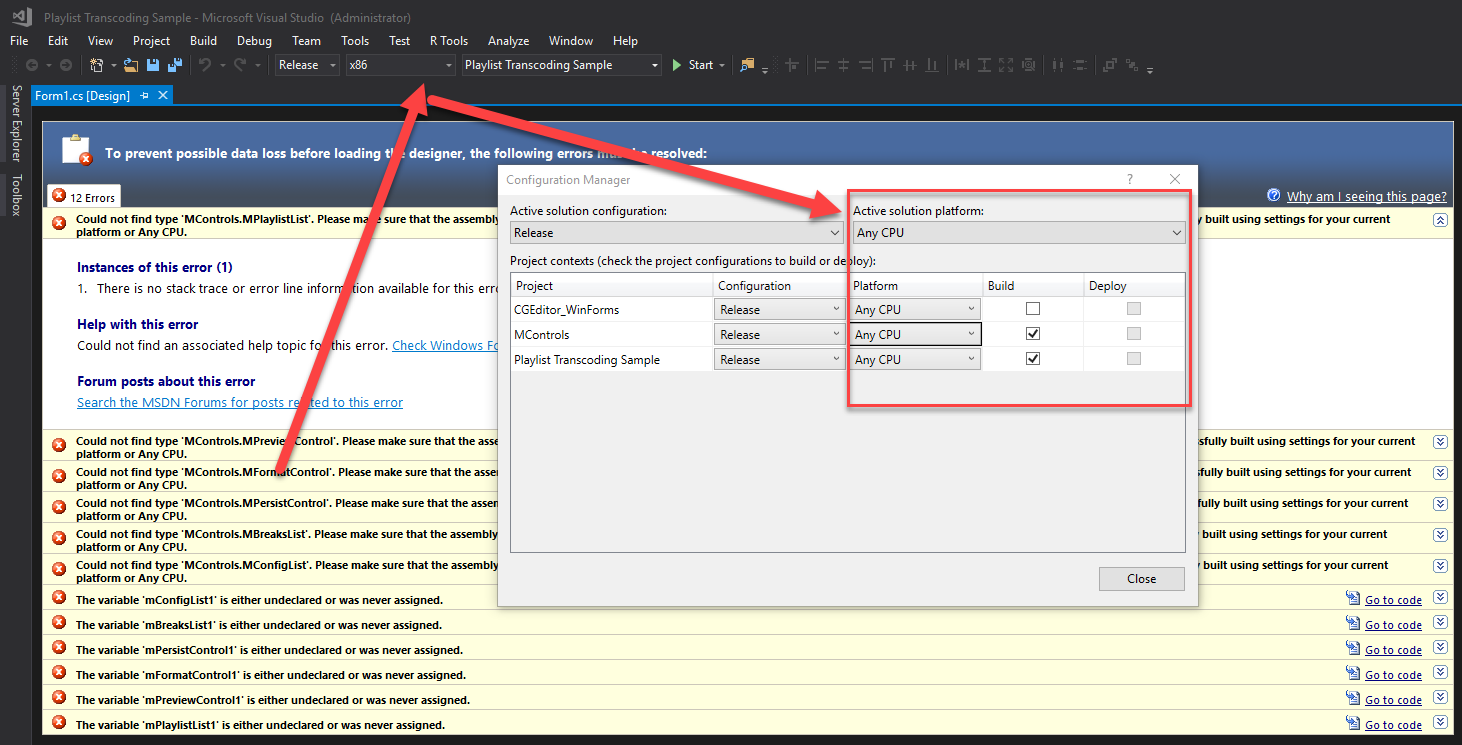Screen dimensions: 1462x745
Task: Click the Align Tops layout icon
Action: [x=888, y=65]
